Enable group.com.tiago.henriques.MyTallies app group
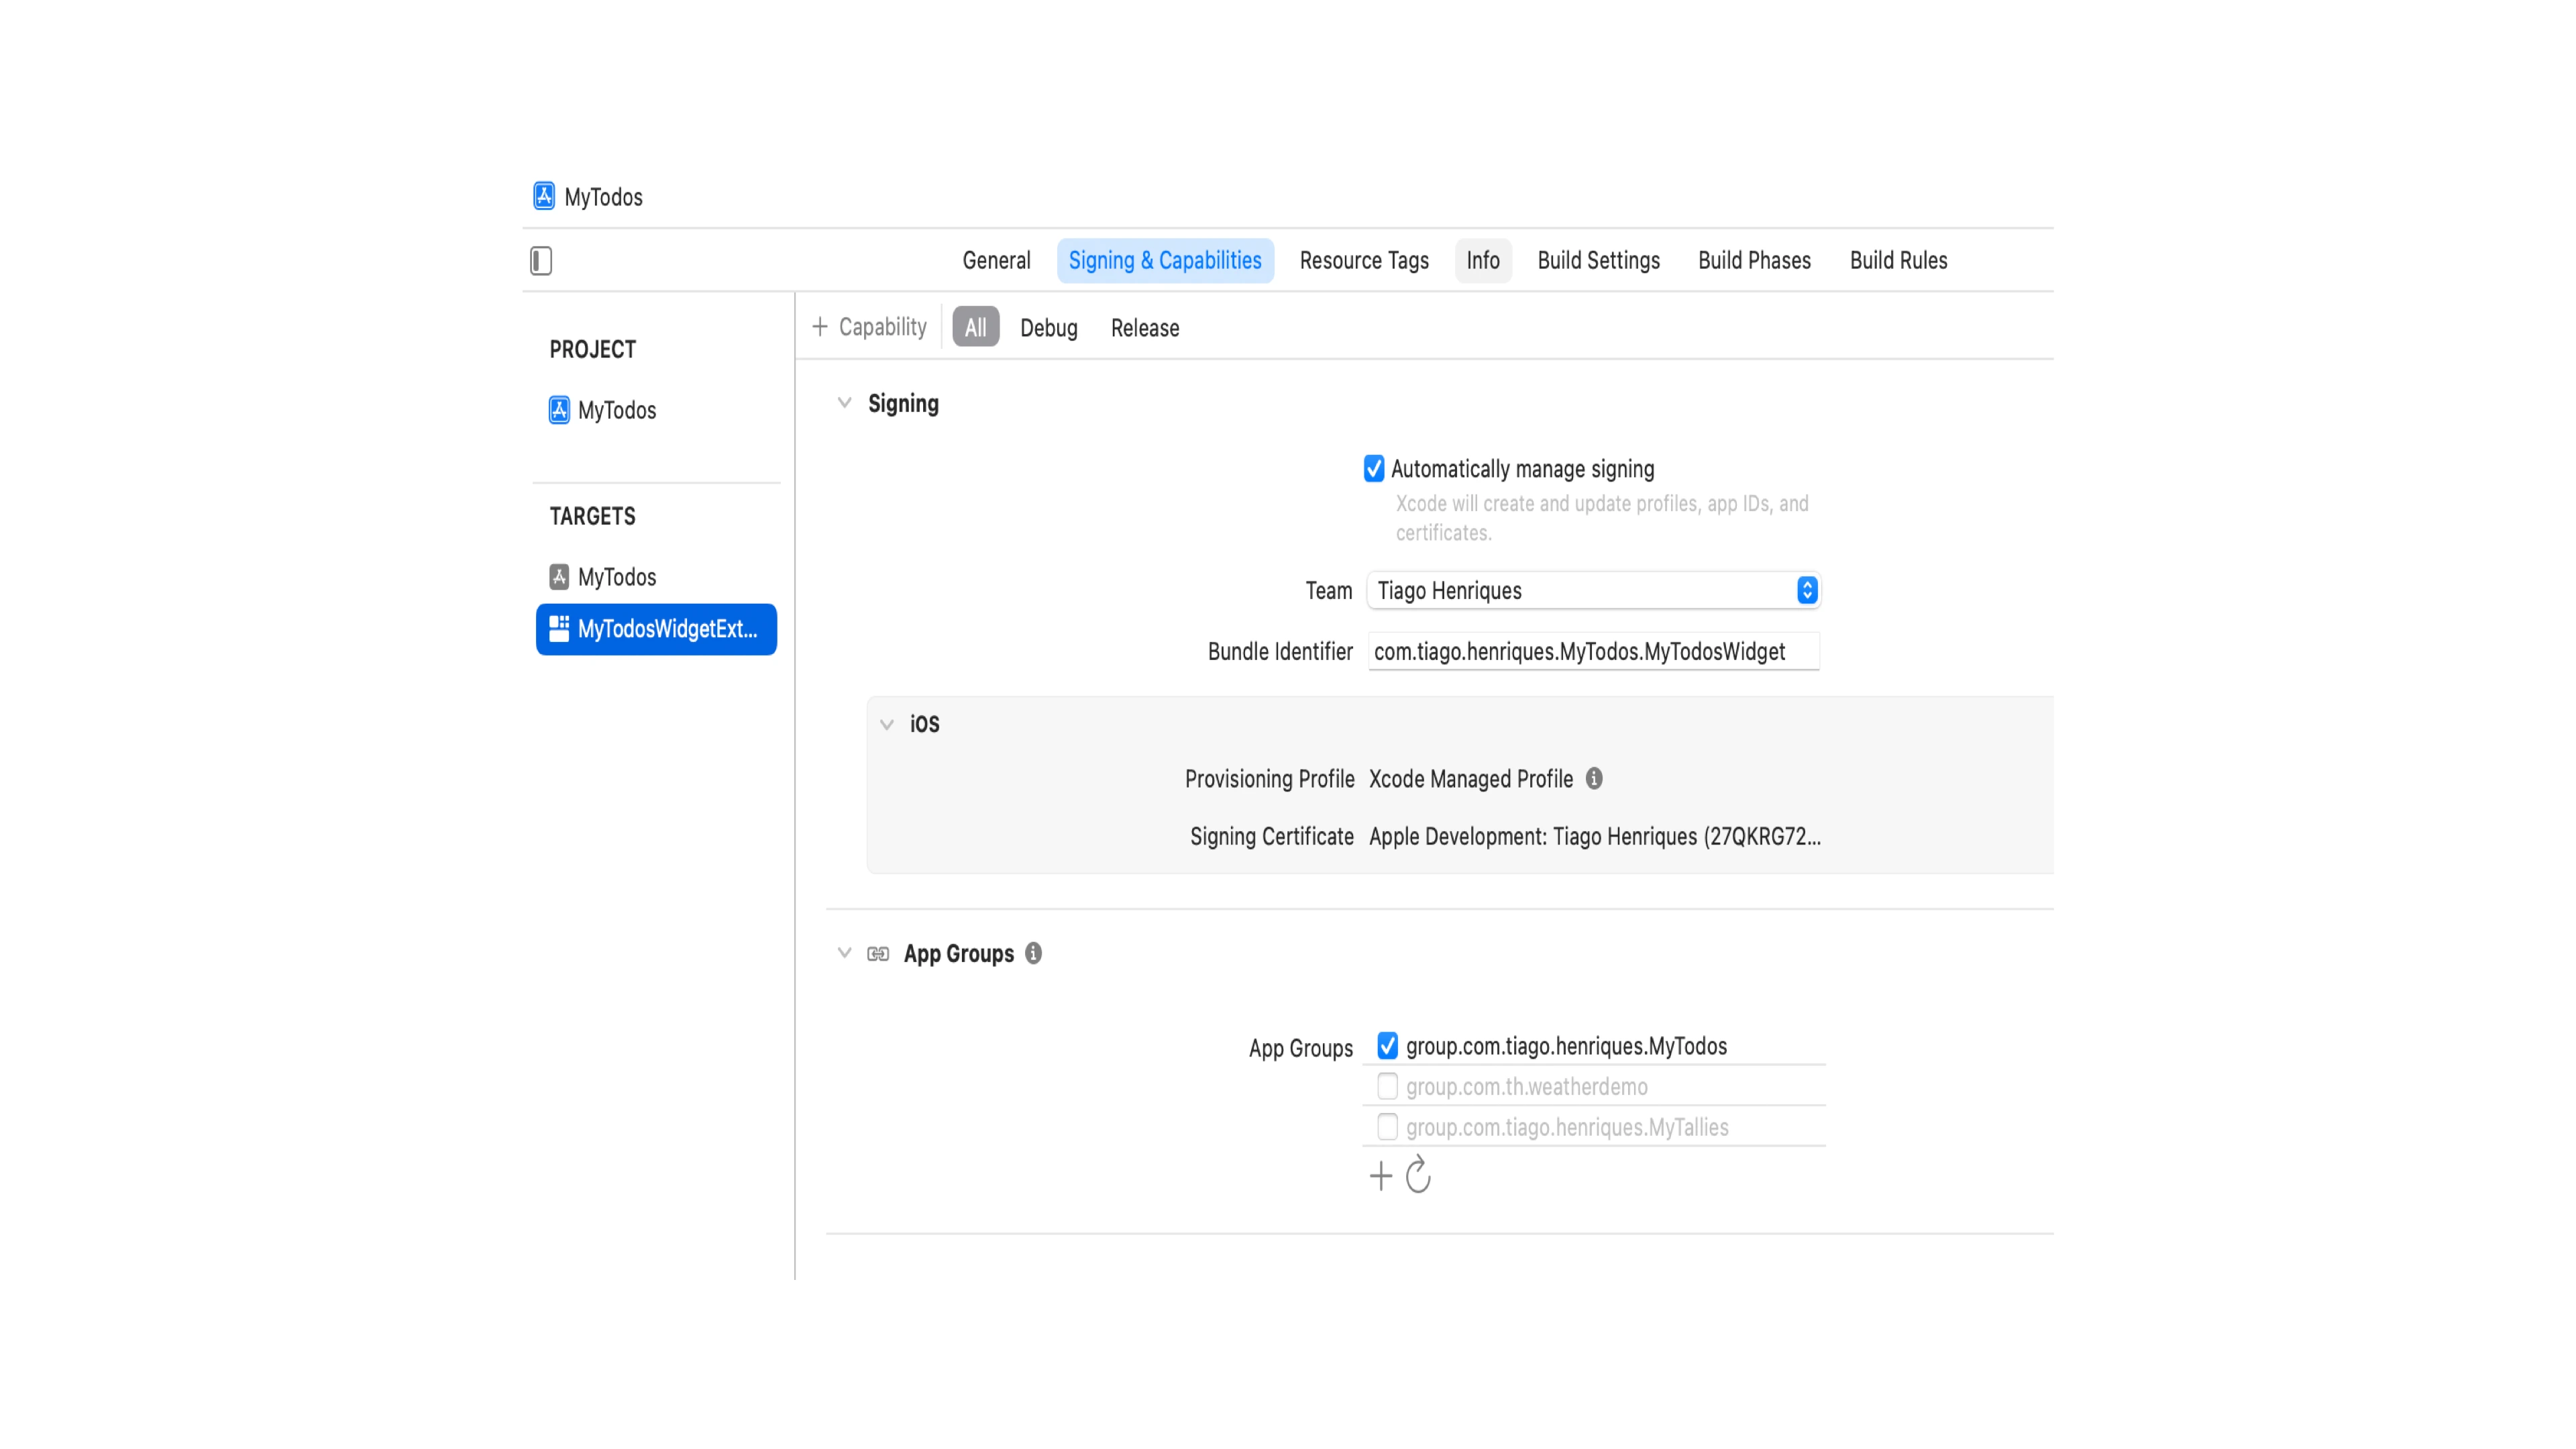 coord(1387,1127)
